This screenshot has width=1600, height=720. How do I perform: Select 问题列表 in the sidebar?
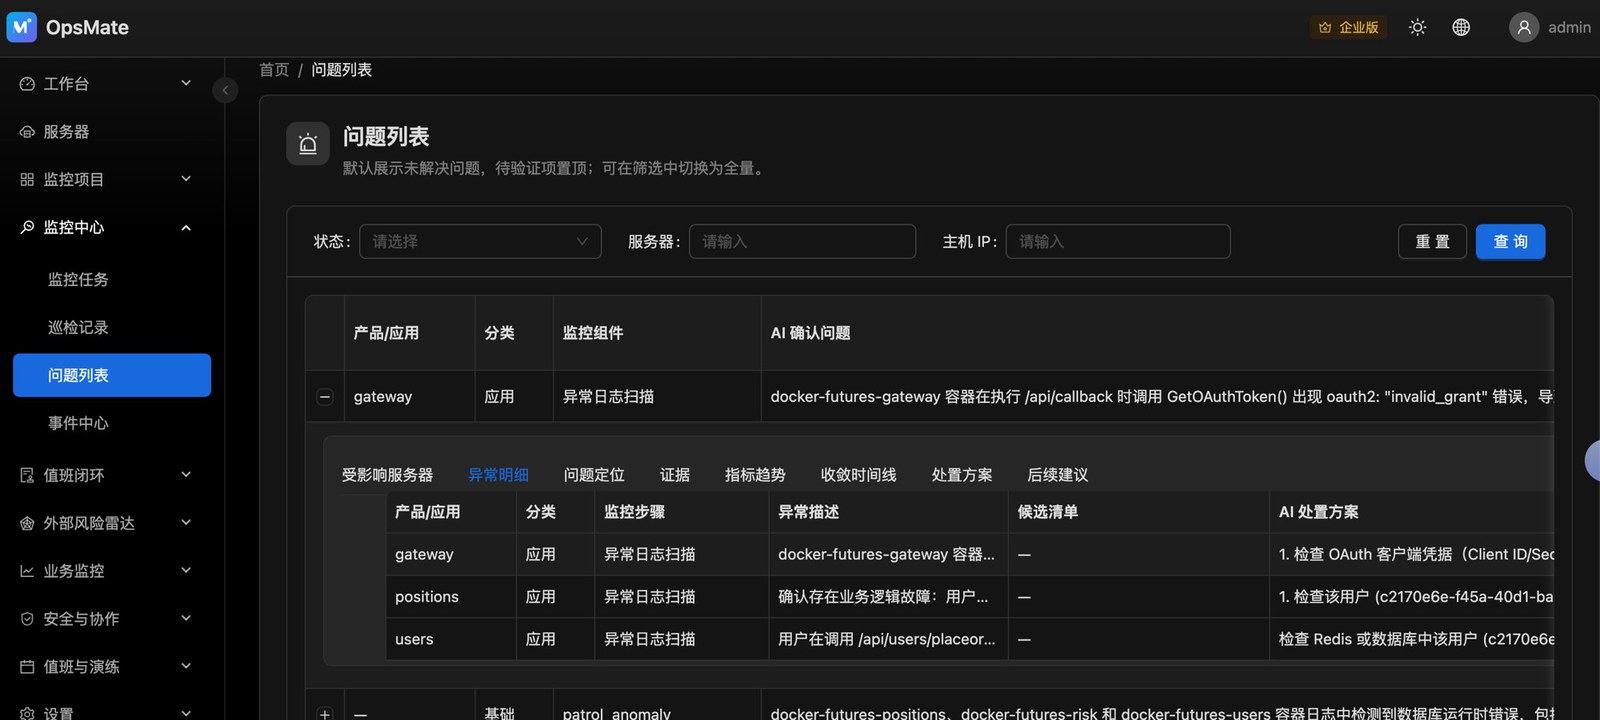(111, 375)
